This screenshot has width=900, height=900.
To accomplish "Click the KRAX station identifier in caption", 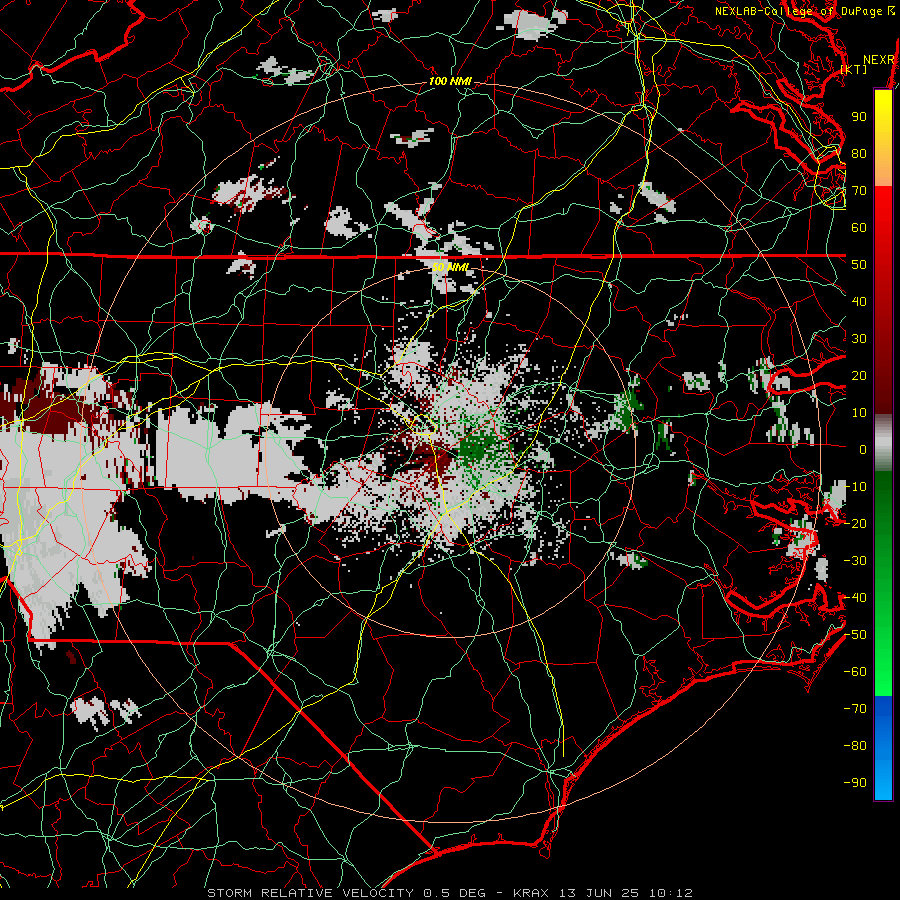I will click(x=531, y=893).
